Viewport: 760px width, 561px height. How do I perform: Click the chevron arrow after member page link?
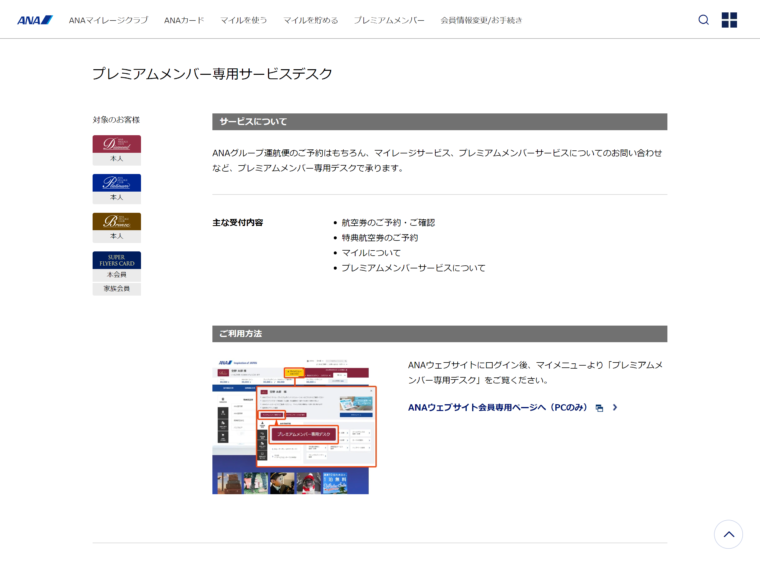coord(615,407)
